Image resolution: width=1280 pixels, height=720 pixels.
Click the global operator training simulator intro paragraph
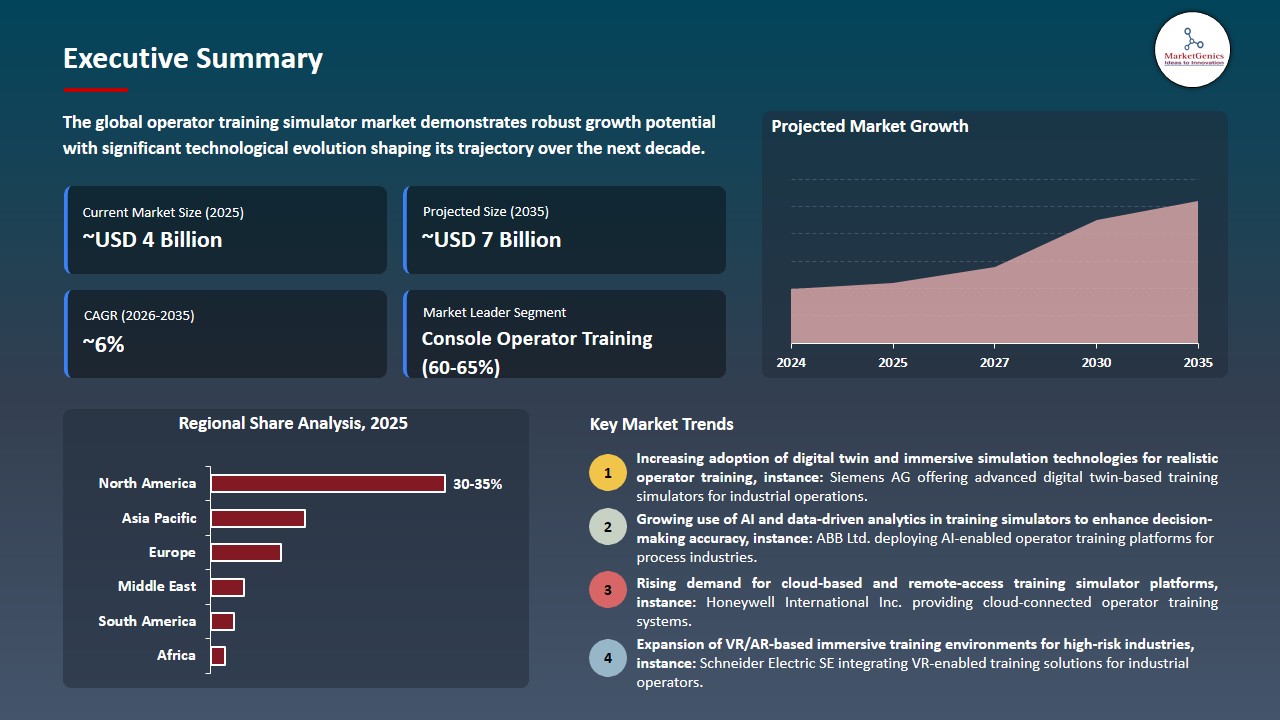[x=389, y=136]
